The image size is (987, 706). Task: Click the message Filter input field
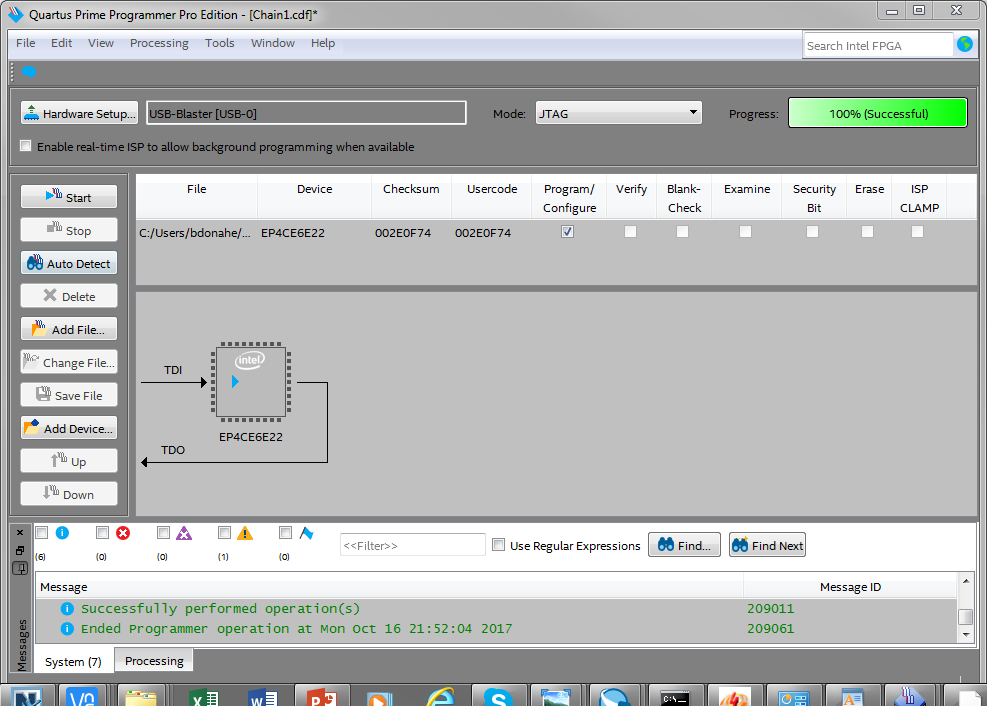pyautogui.click(x=412, y=546)
